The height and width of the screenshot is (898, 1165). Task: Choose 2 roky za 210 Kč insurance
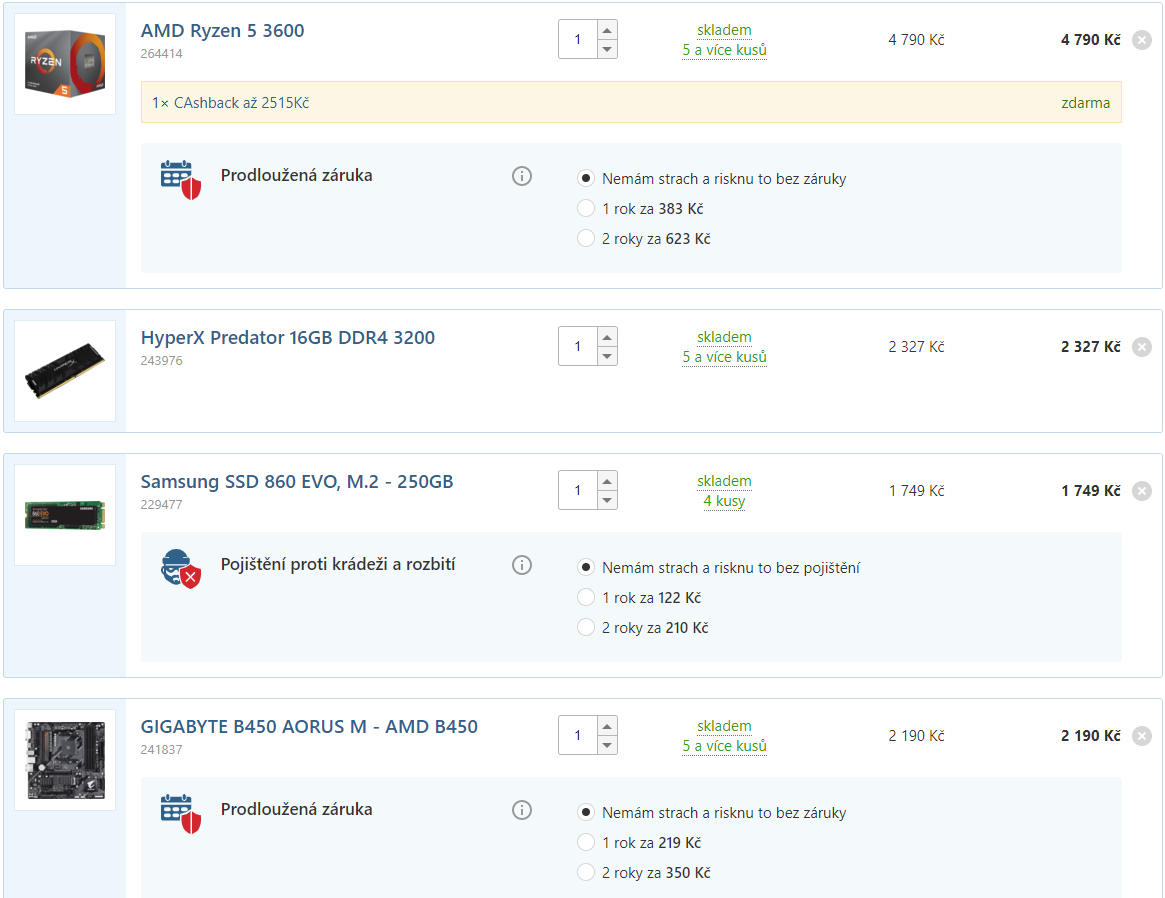[x=586, y=628]
